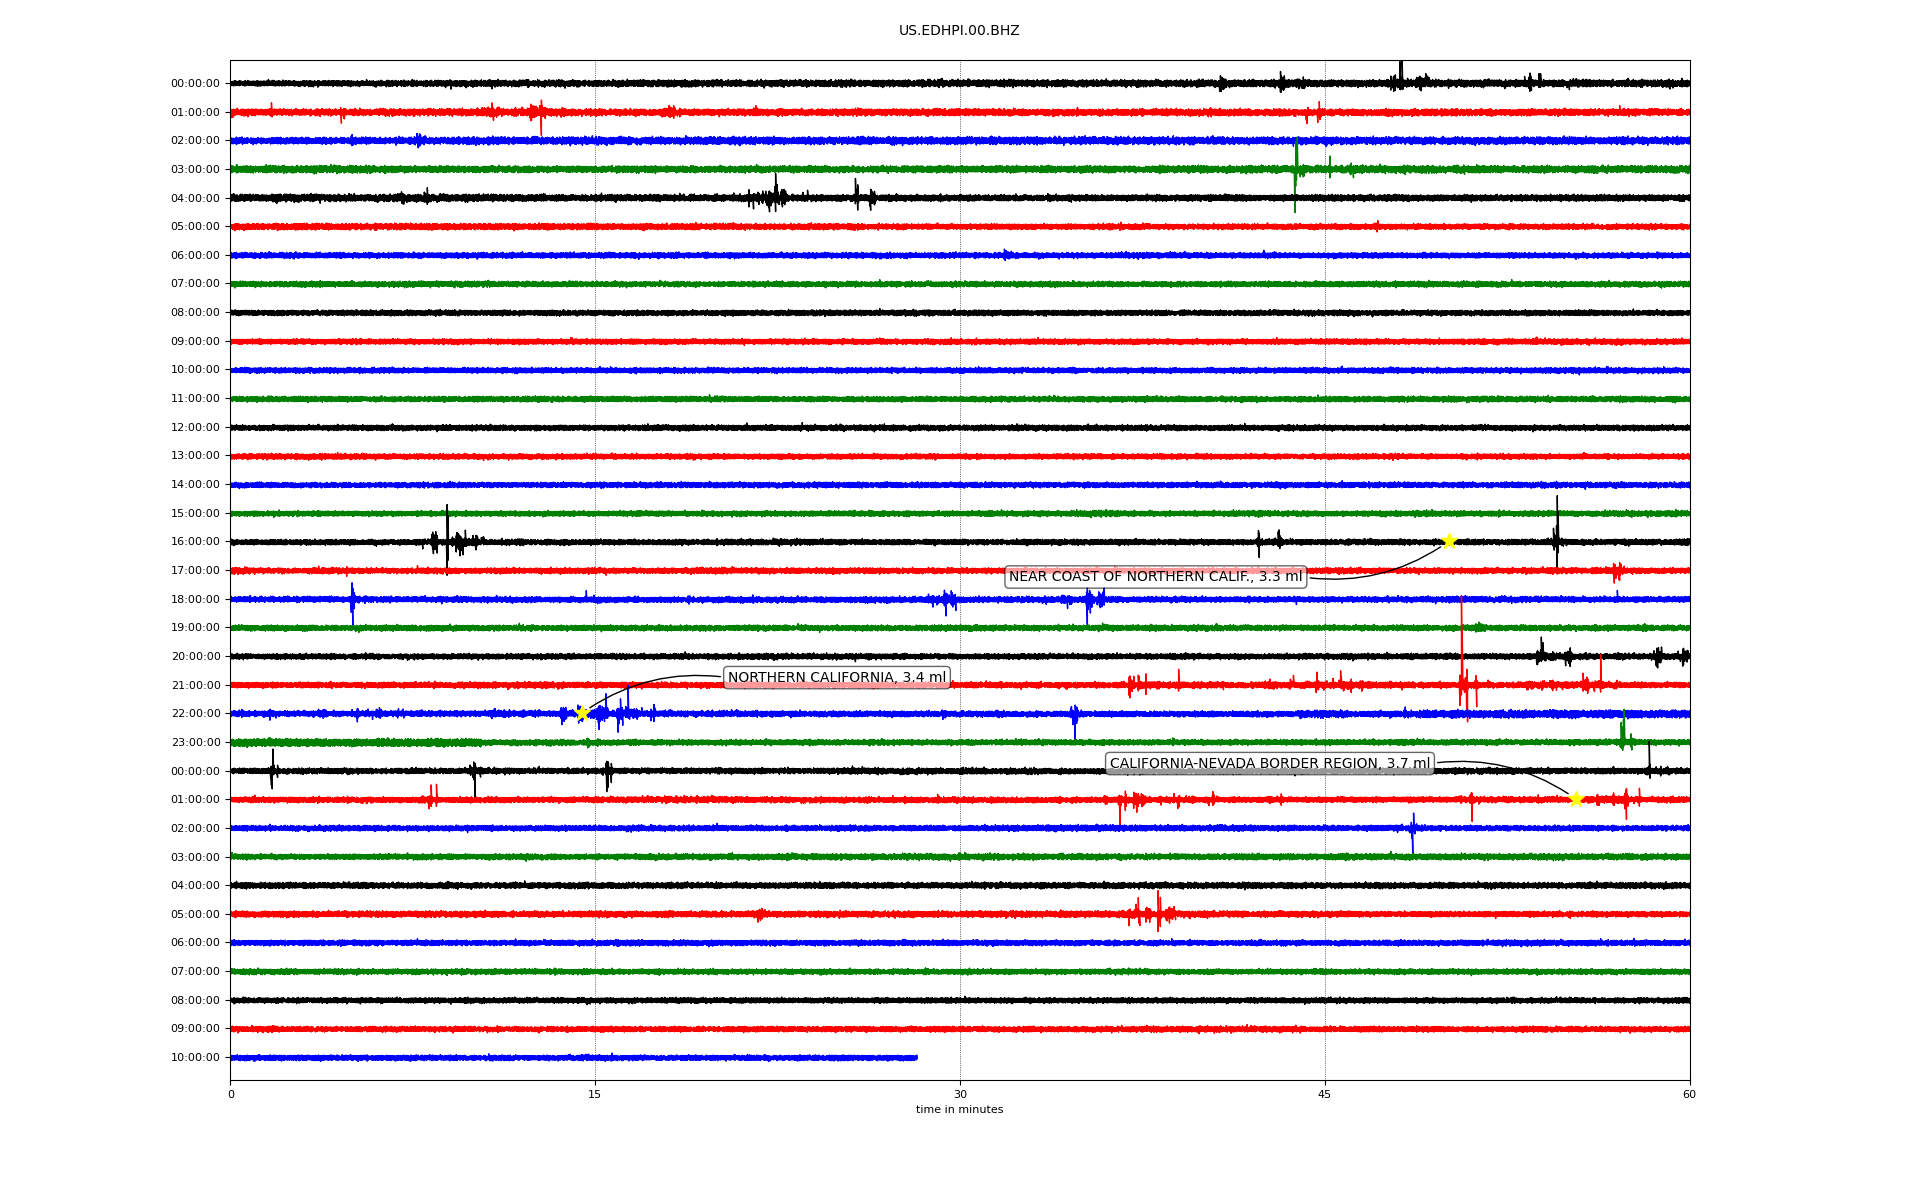Click the 15:00:00 row label
This screenshot has width=1920, height=1200.
pyautogui.click(x=195, y=514)
